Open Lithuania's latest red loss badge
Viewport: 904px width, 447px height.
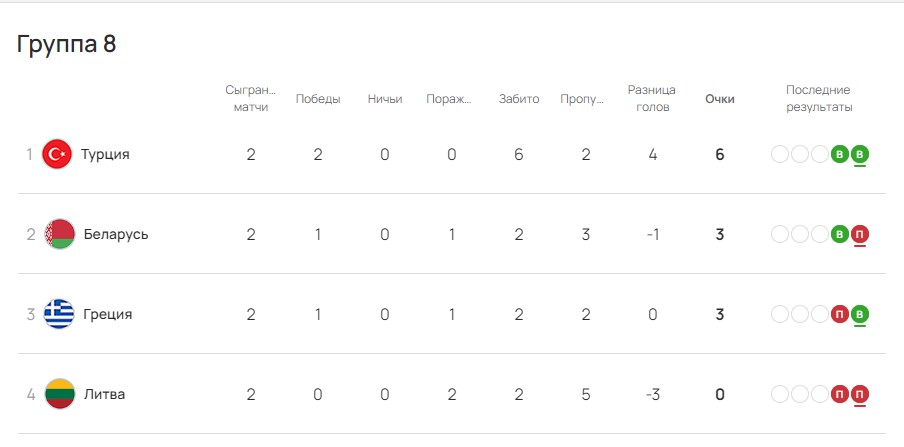(x=860, y=395)
